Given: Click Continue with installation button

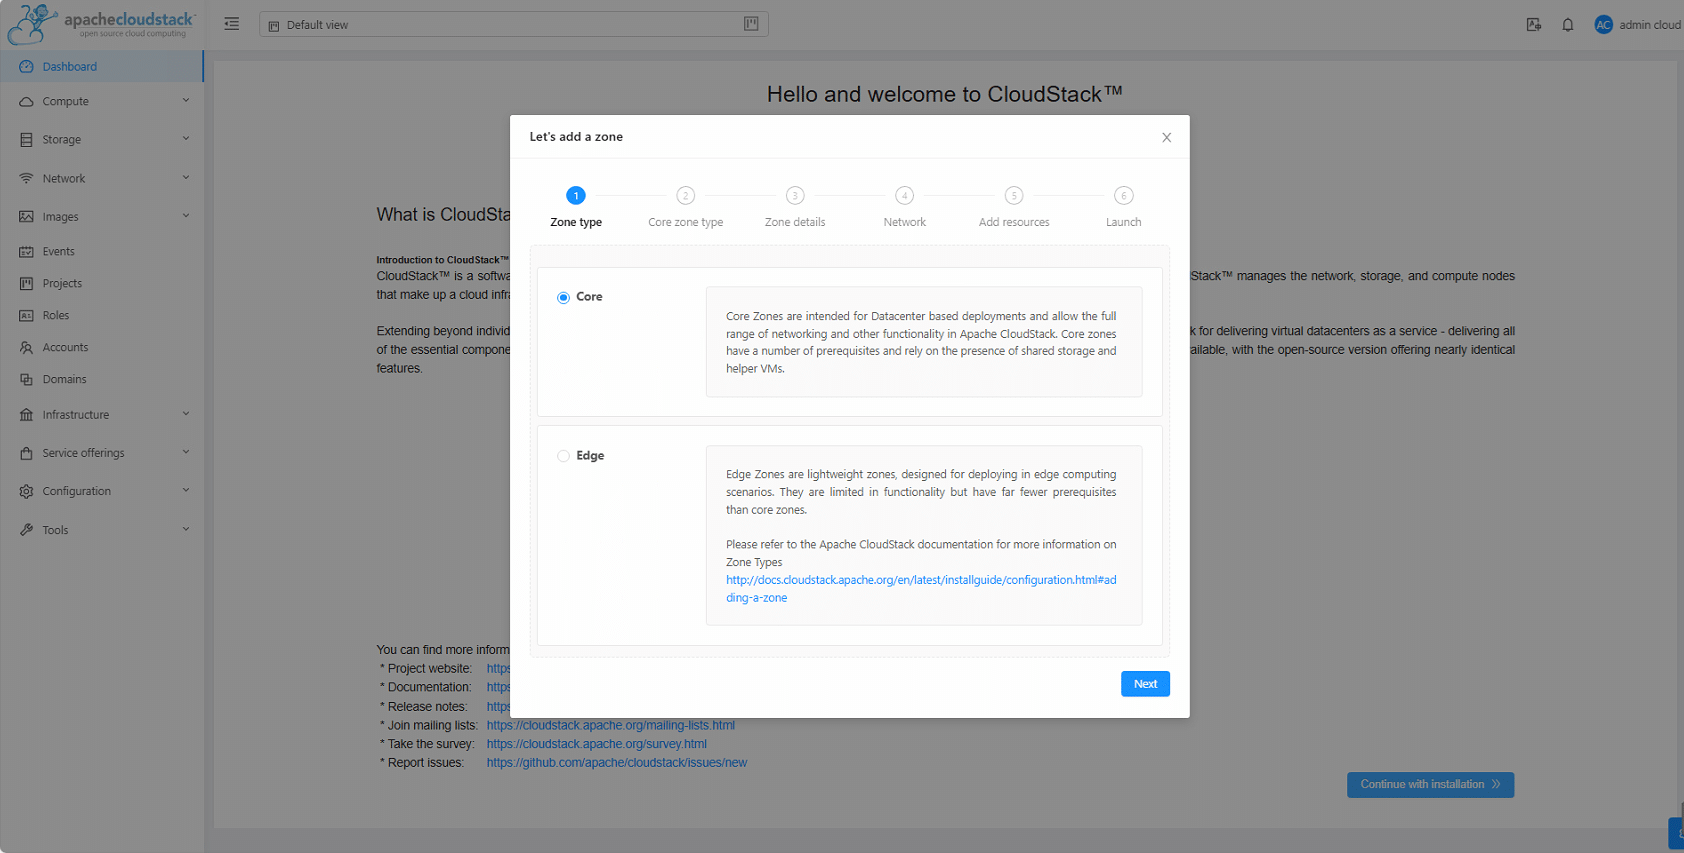Looking at the screenshot, I should pos(1430,785).
